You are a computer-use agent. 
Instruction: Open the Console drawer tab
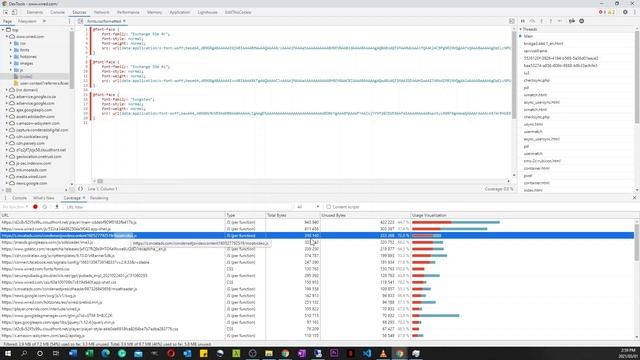19,198
